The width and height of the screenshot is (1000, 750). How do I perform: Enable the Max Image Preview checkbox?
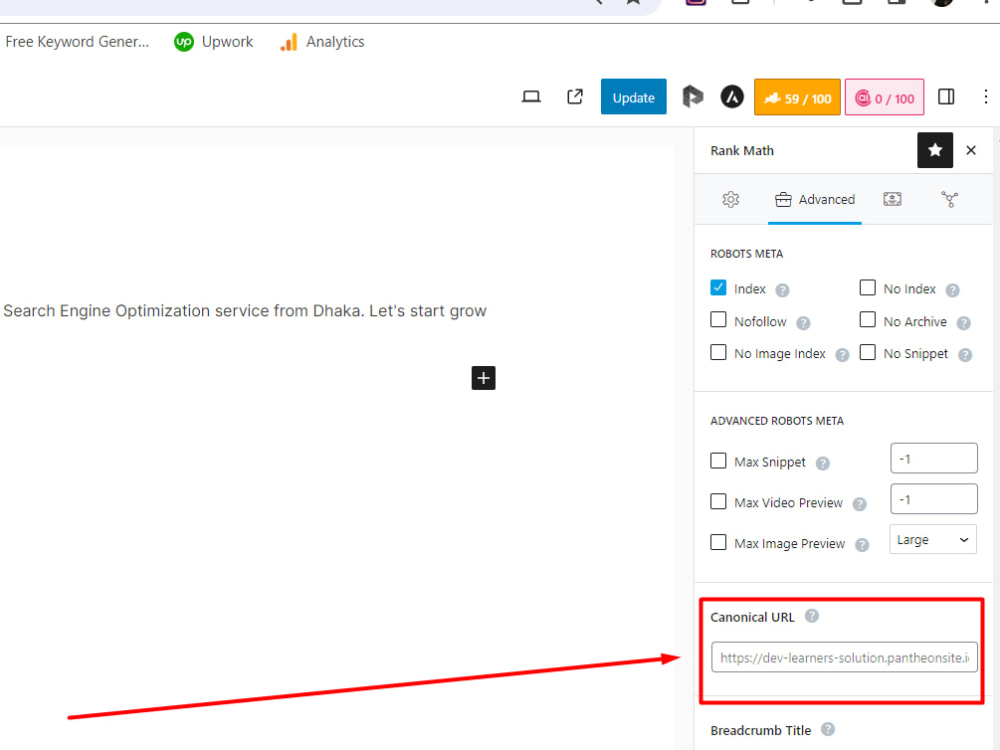coord(718,542)
